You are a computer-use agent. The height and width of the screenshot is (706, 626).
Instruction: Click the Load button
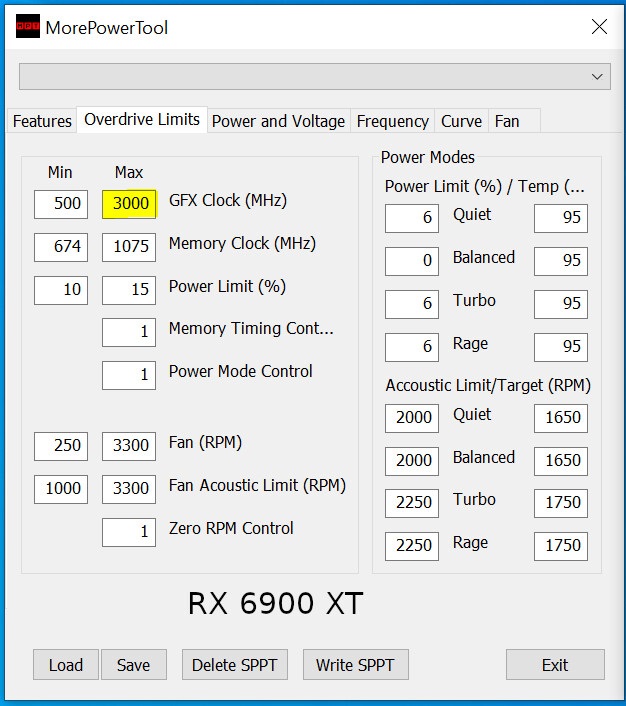coord(66,665)
